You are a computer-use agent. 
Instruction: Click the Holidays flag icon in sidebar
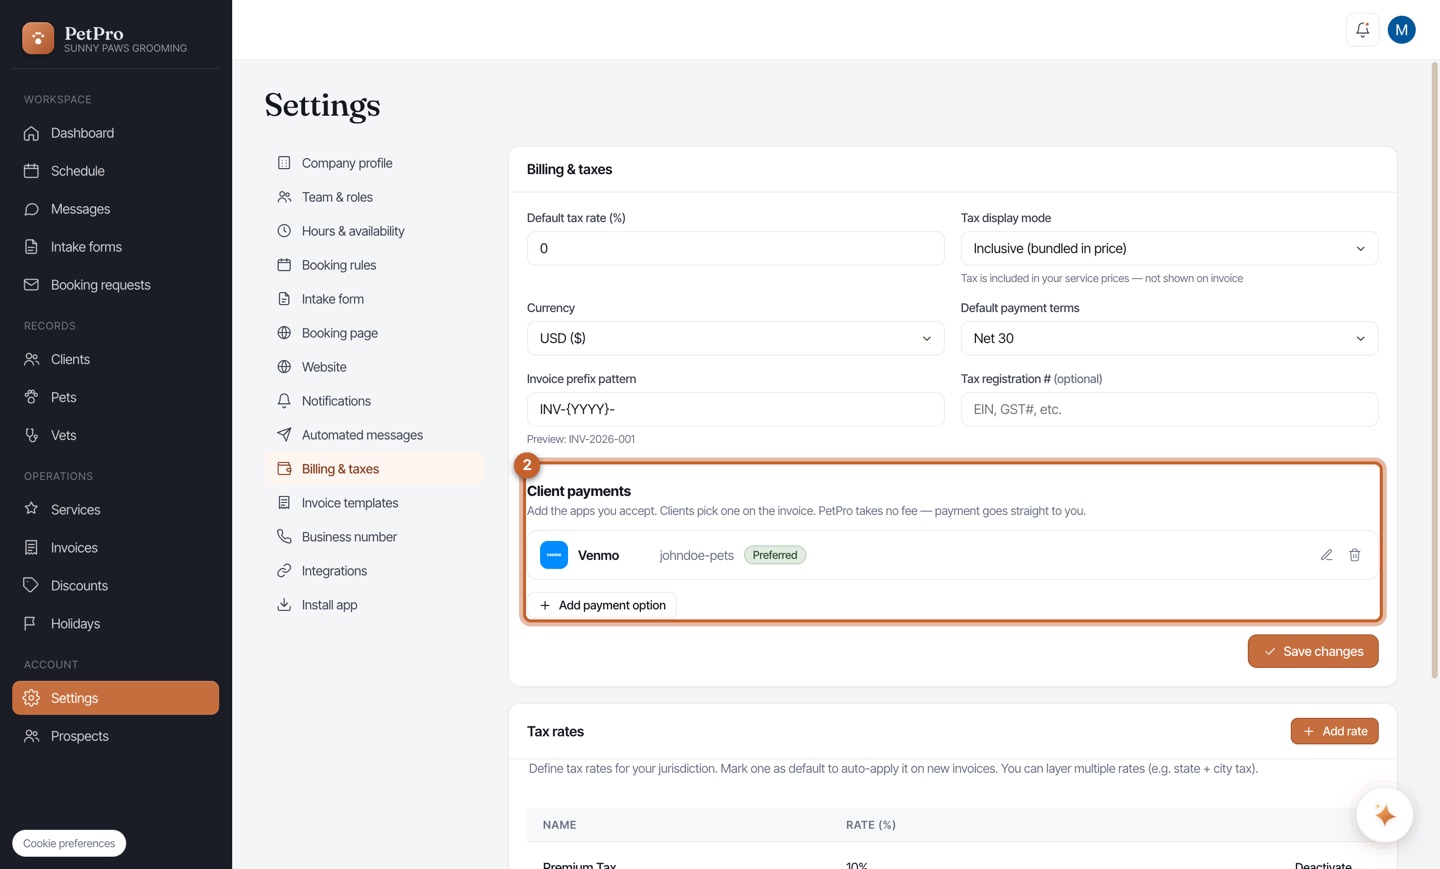click(32, 623)
